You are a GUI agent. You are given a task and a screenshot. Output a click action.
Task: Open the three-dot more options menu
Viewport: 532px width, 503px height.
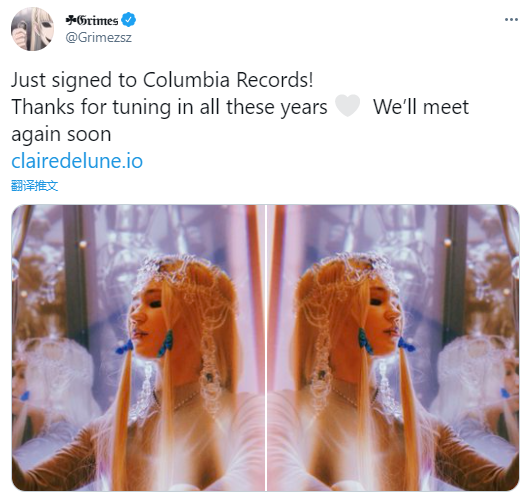511,20
